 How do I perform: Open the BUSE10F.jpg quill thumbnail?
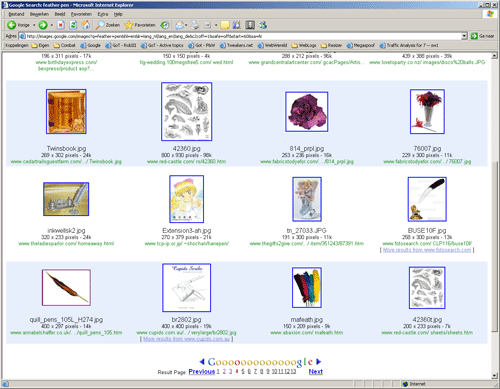[427, 199]
